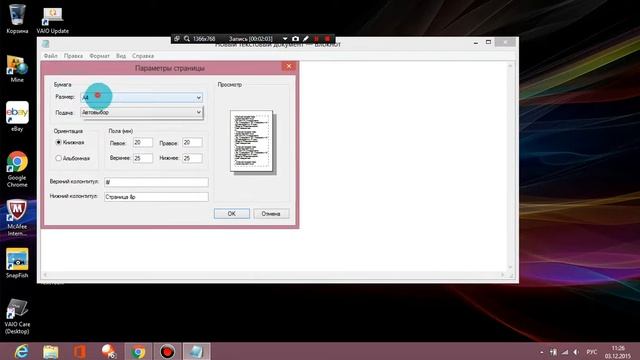Click the Notepad horizontal scrollbar right arrow

pyautogui.click(x=502, y=275)
